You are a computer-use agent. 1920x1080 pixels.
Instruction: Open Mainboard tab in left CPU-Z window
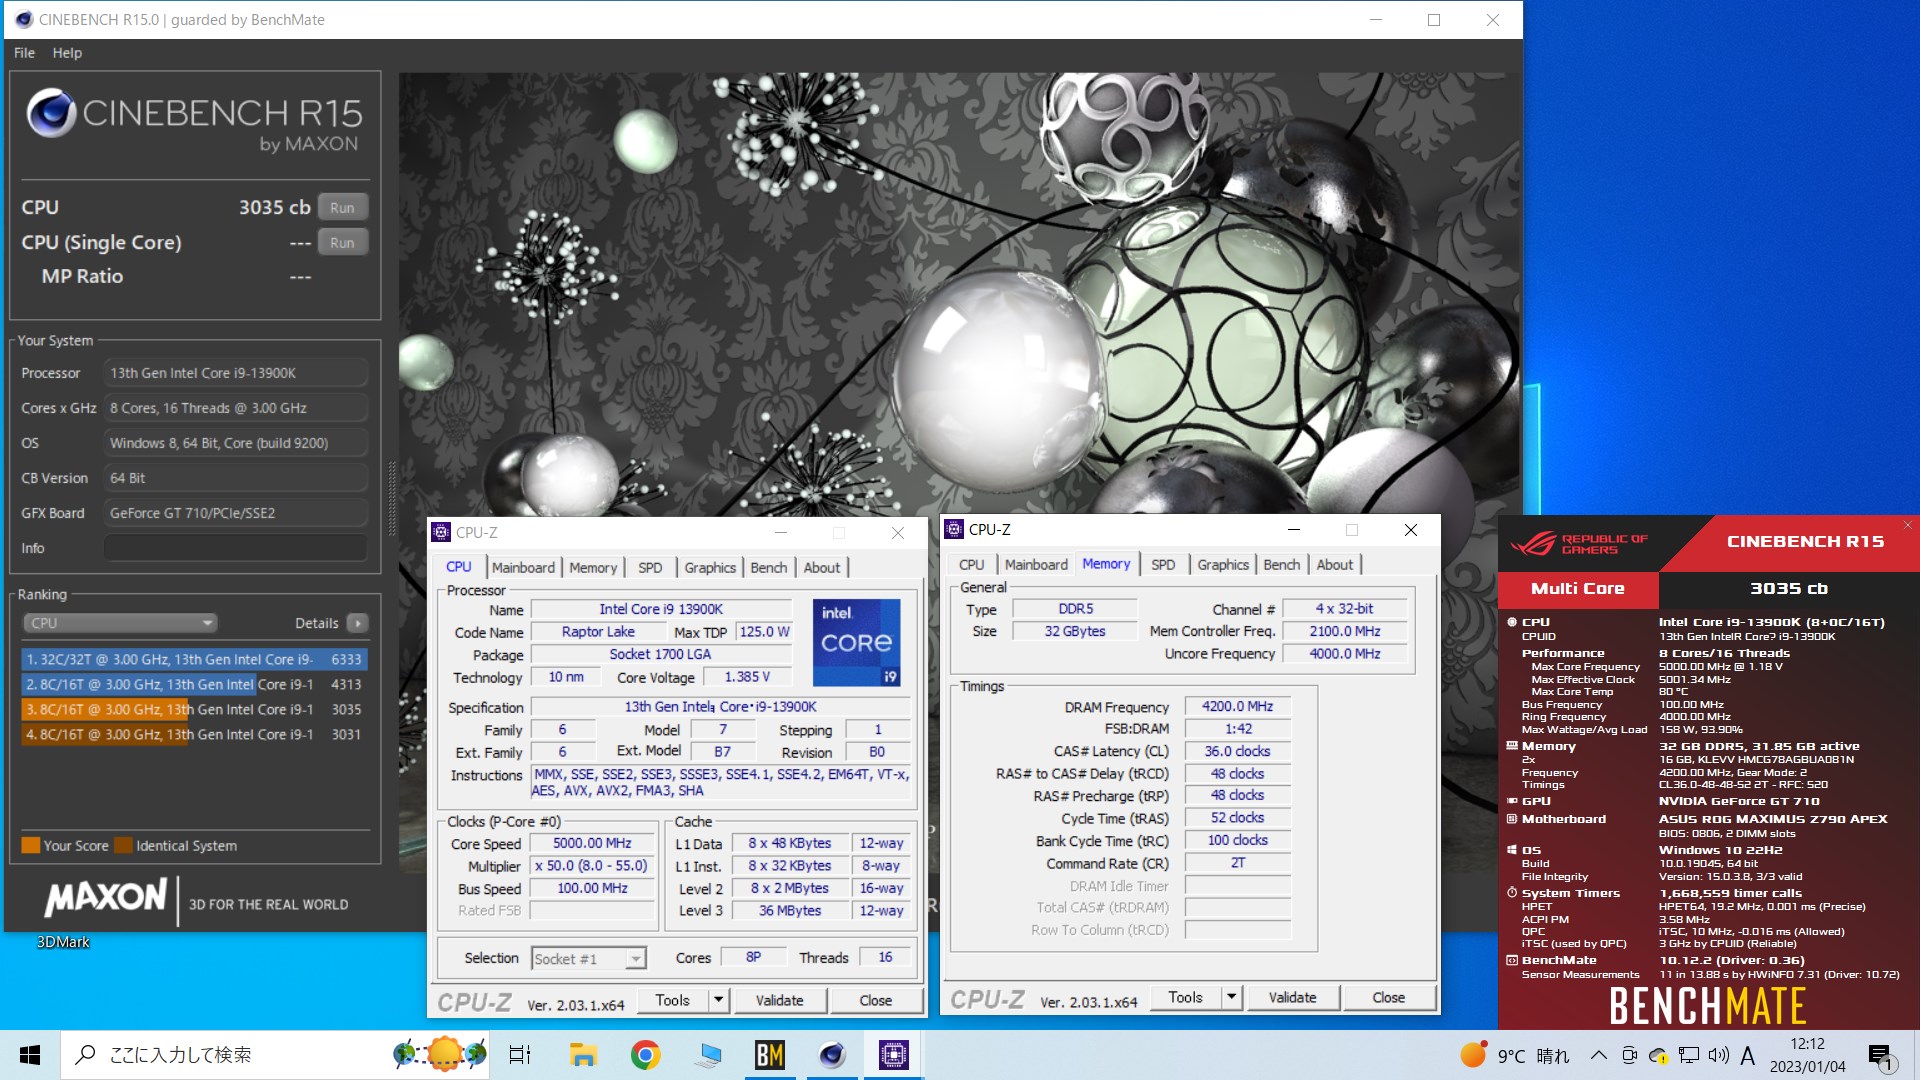point(523,567)
